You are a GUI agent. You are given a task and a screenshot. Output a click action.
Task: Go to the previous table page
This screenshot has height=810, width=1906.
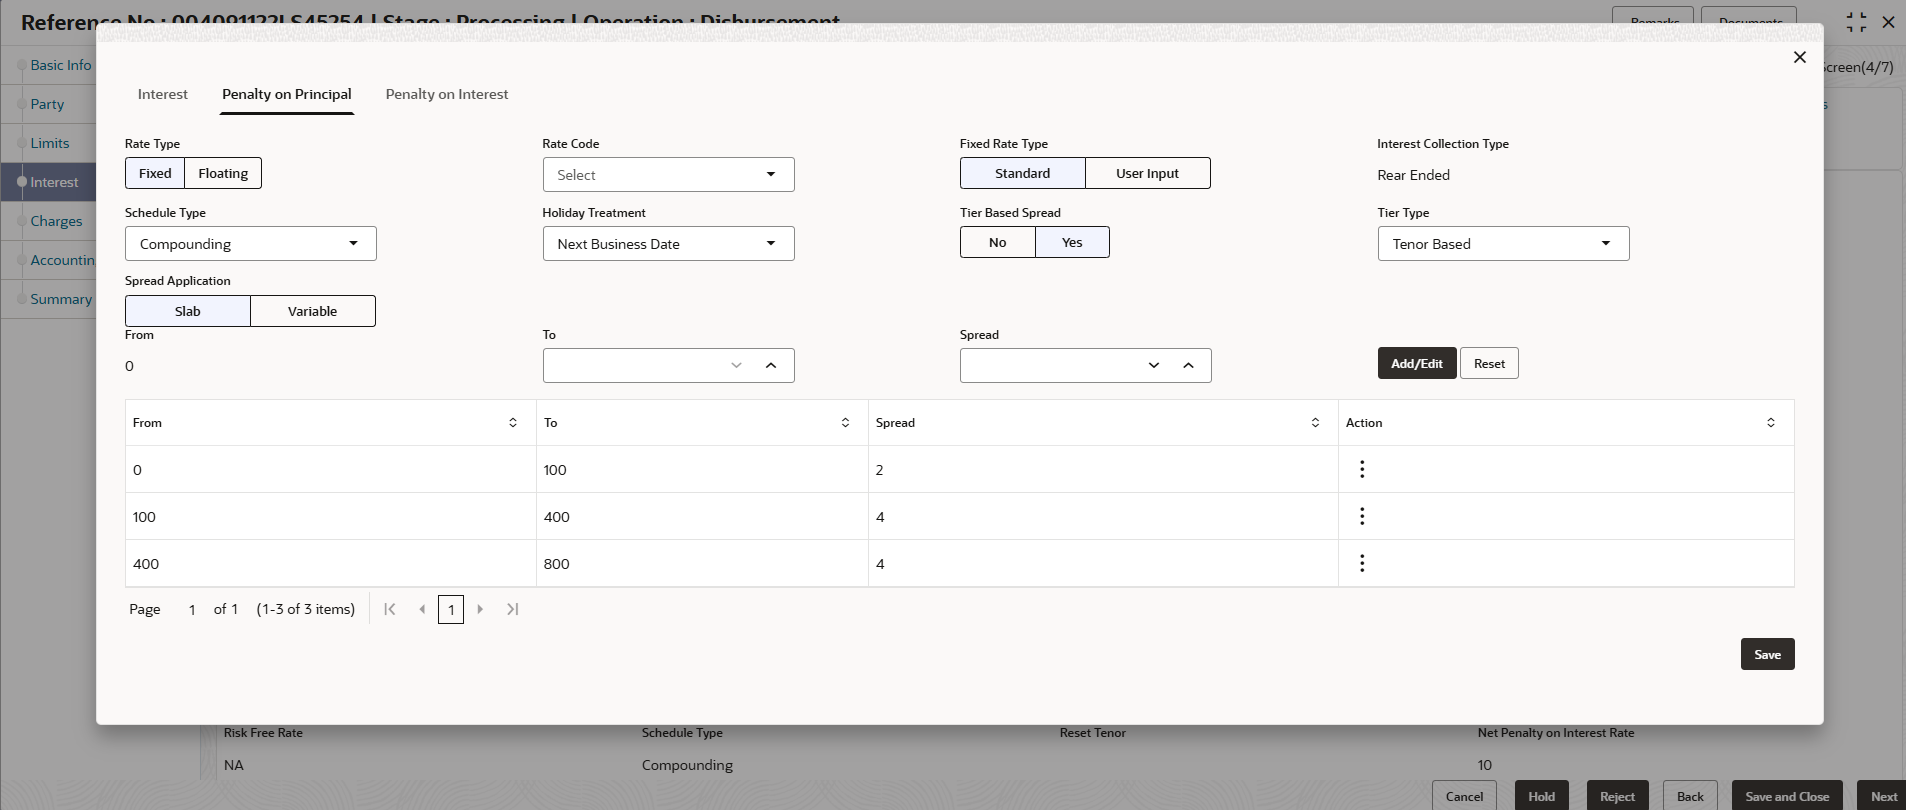(x=422, y=609)
